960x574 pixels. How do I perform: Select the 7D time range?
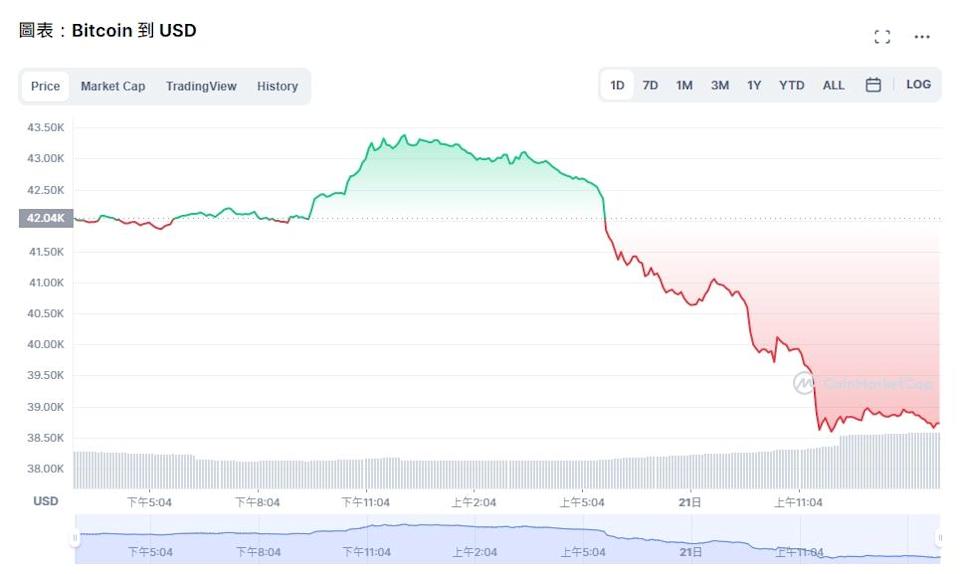tap(650, 85)
